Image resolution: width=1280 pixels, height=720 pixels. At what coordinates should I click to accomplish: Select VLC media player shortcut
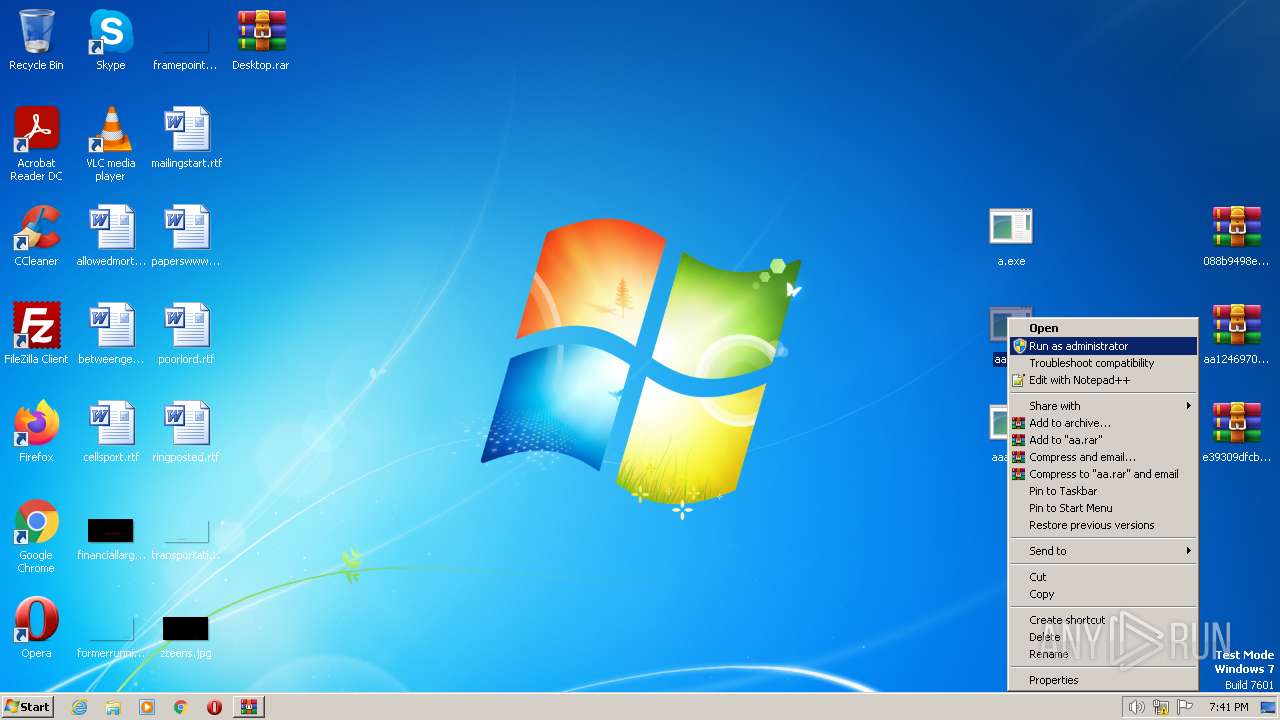tap(110, 144)
